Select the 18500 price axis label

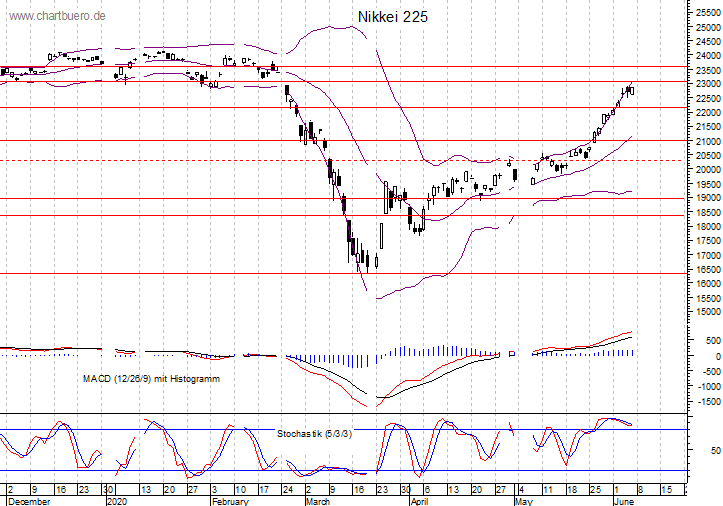[x=708, y=212]
